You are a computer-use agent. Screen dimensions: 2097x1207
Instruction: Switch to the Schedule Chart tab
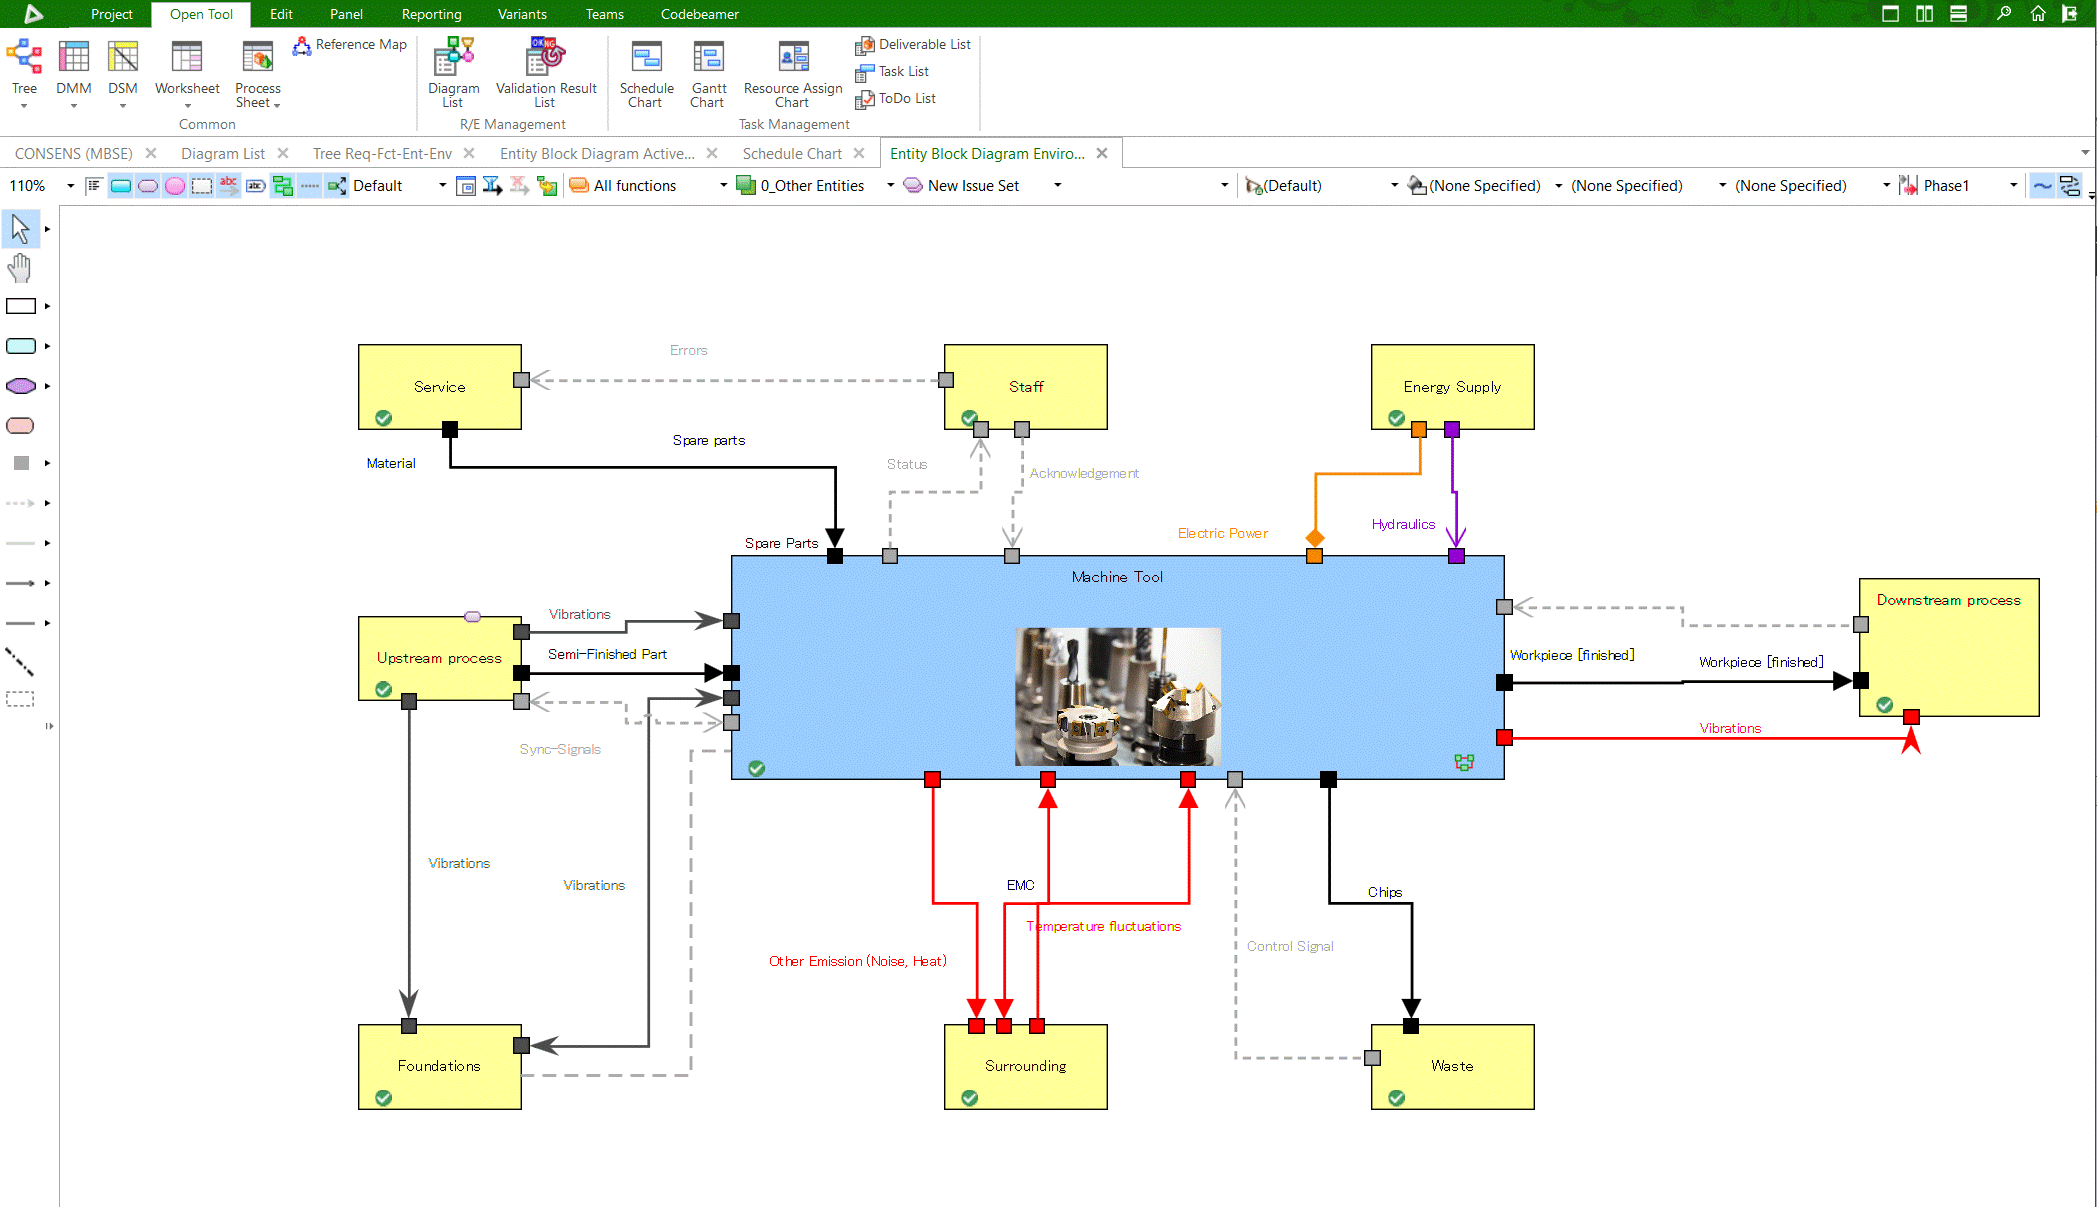point(791,153)
